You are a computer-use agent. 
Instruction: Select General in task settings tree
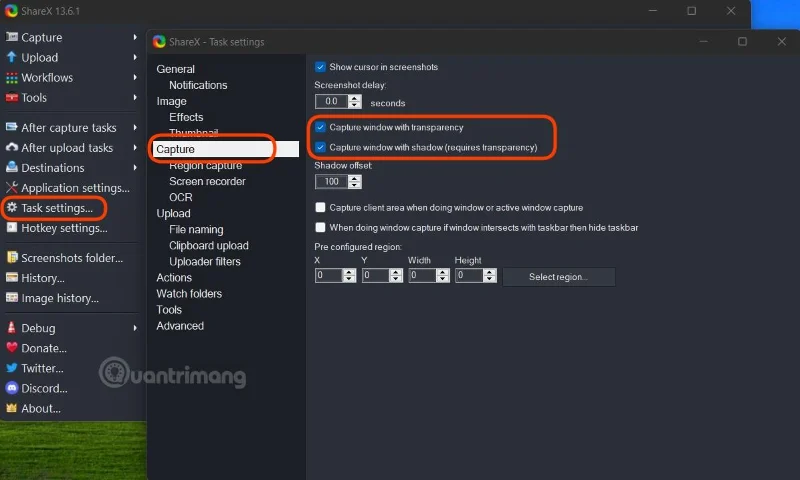[176, 69]
